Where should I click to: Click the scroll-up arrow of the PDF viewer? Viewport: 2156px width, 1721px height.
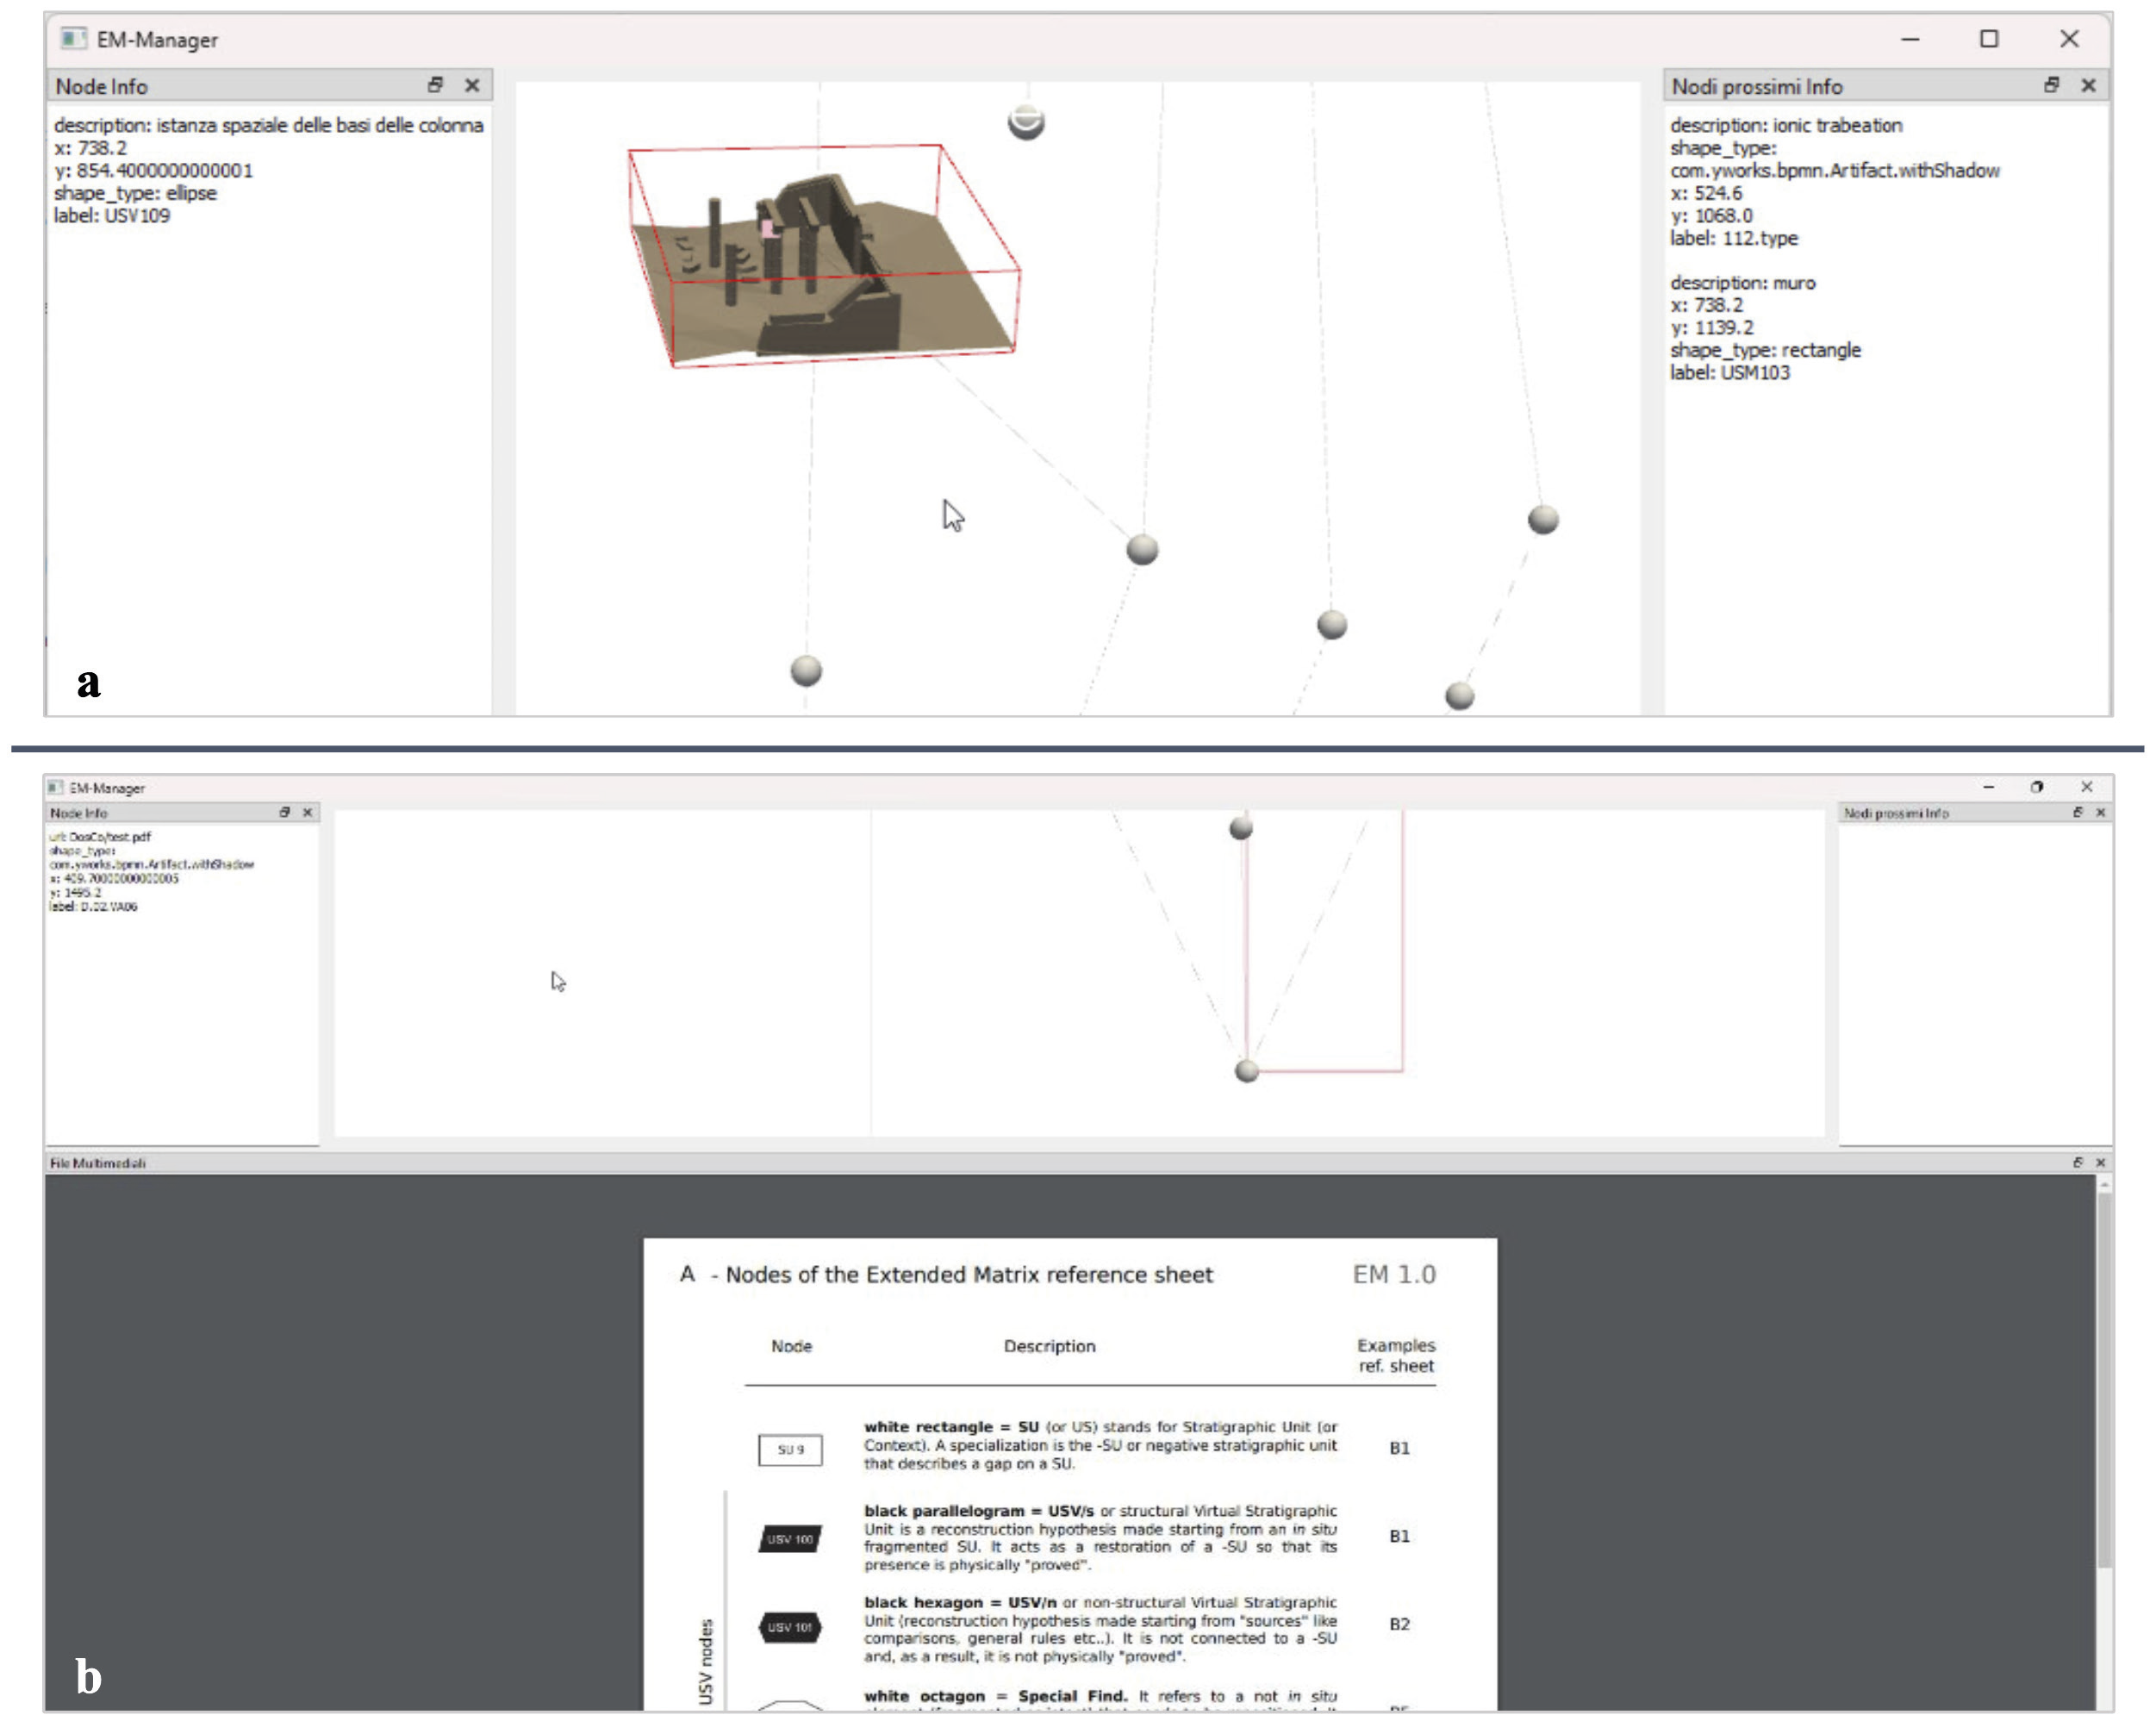[x=2104, y=1185]
